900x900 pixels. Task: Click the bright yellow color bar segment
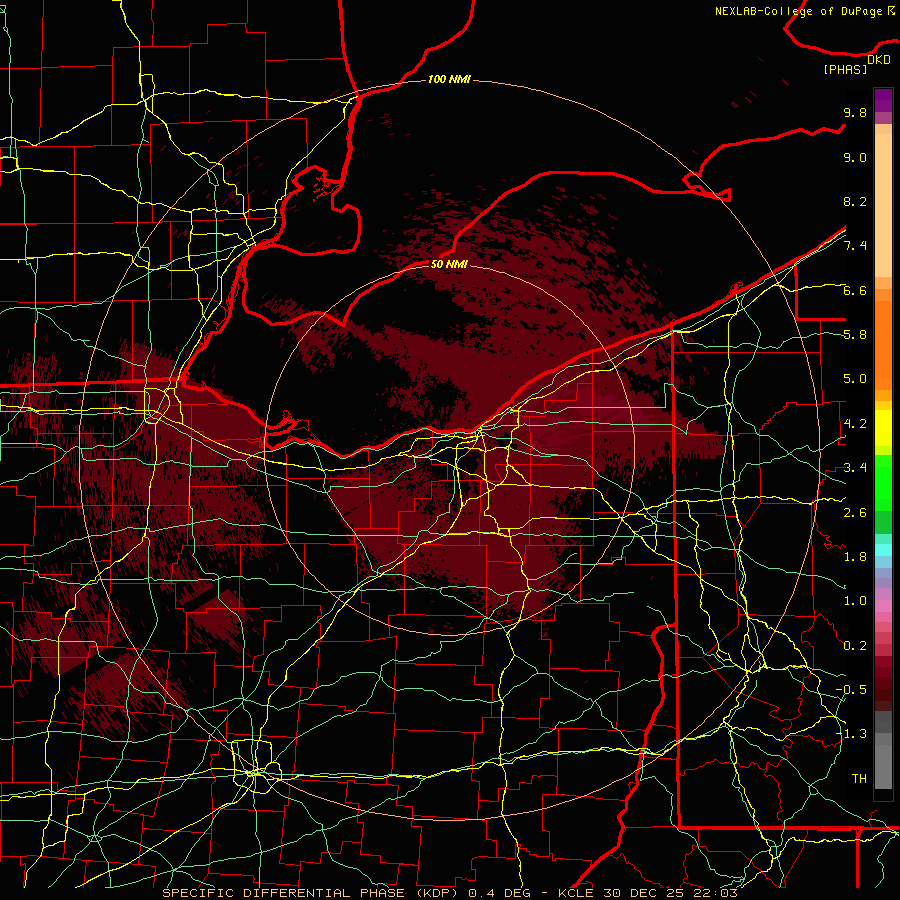tap(883, 428)
